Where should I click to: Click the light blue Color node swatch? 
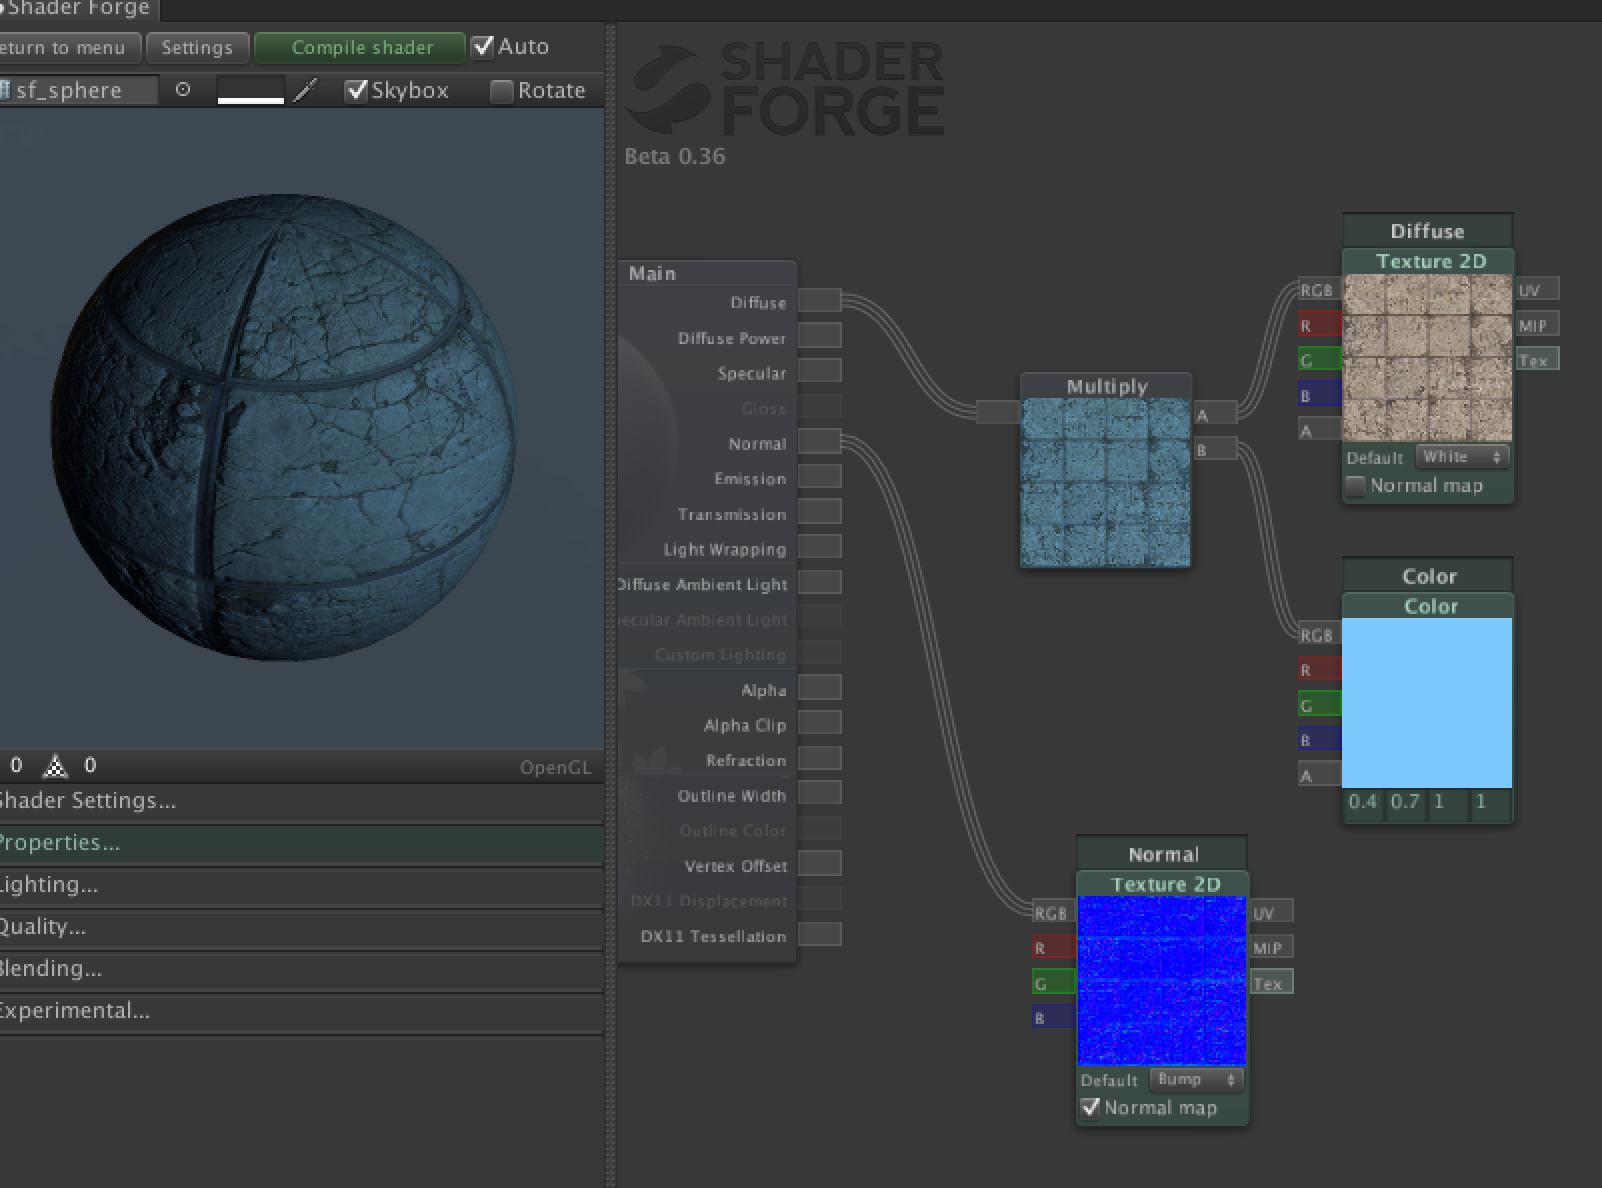(x=1427, y=703)
